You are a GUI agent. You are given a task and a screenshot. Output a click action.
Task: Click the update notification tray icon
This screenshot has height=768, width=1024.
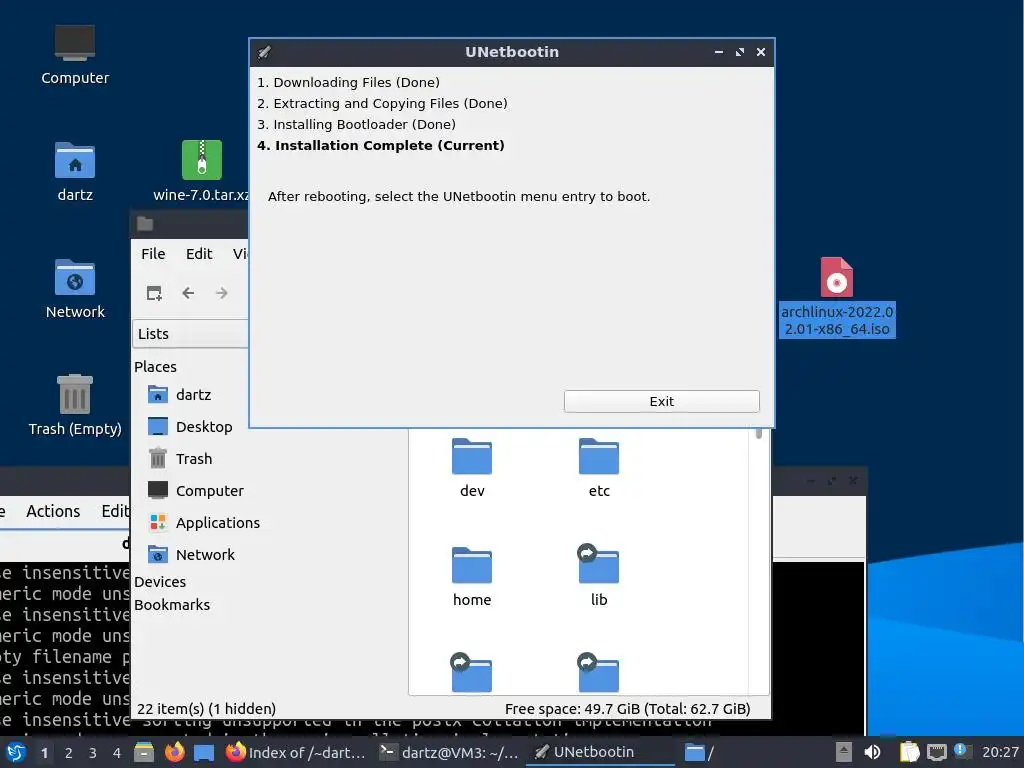961,750
